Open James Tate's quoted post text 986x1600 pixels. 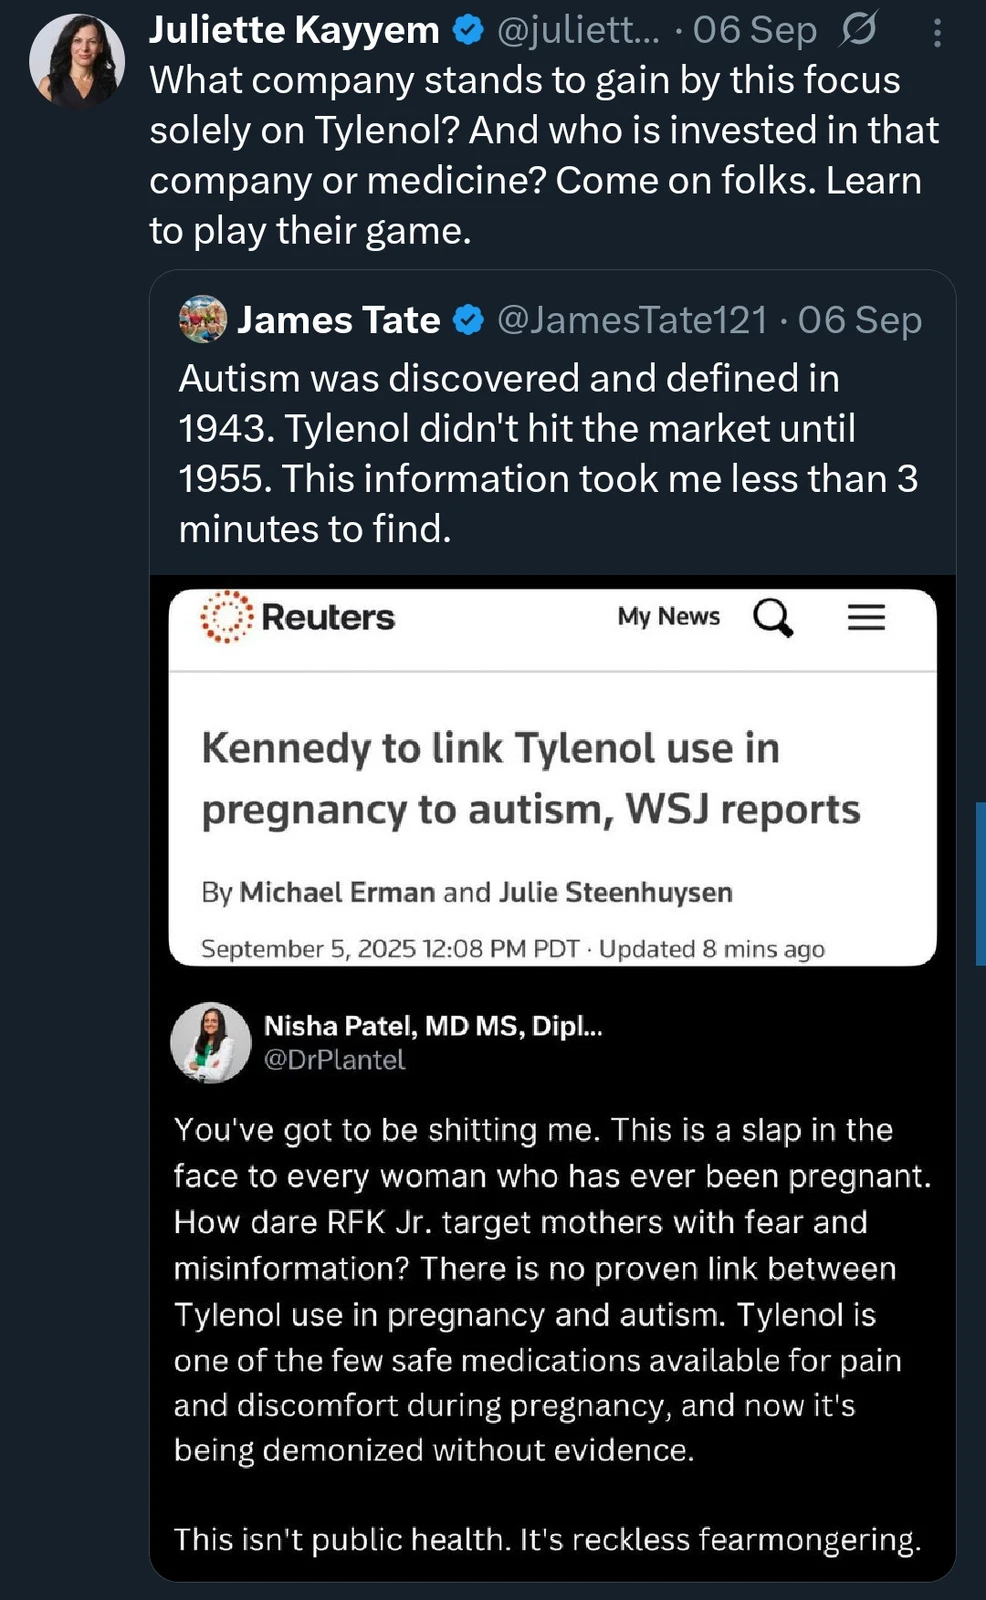(x=547, y=453)
